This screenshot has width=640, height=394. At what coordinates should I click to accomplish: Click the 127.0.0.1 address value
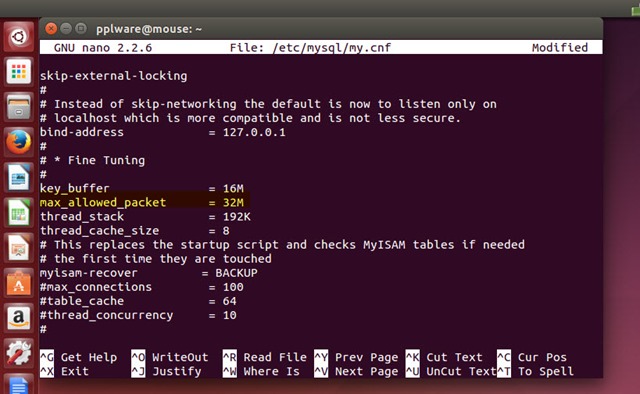point(254,132)
